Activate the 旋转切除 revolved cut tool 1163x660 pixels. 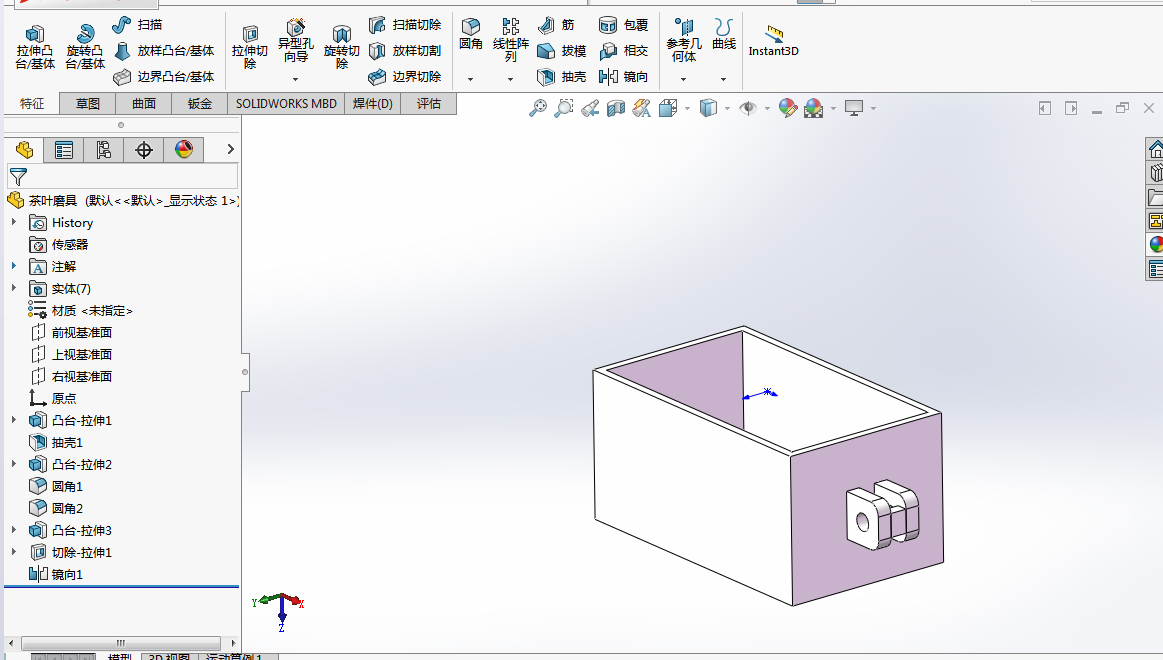click(x=341, y=47)
